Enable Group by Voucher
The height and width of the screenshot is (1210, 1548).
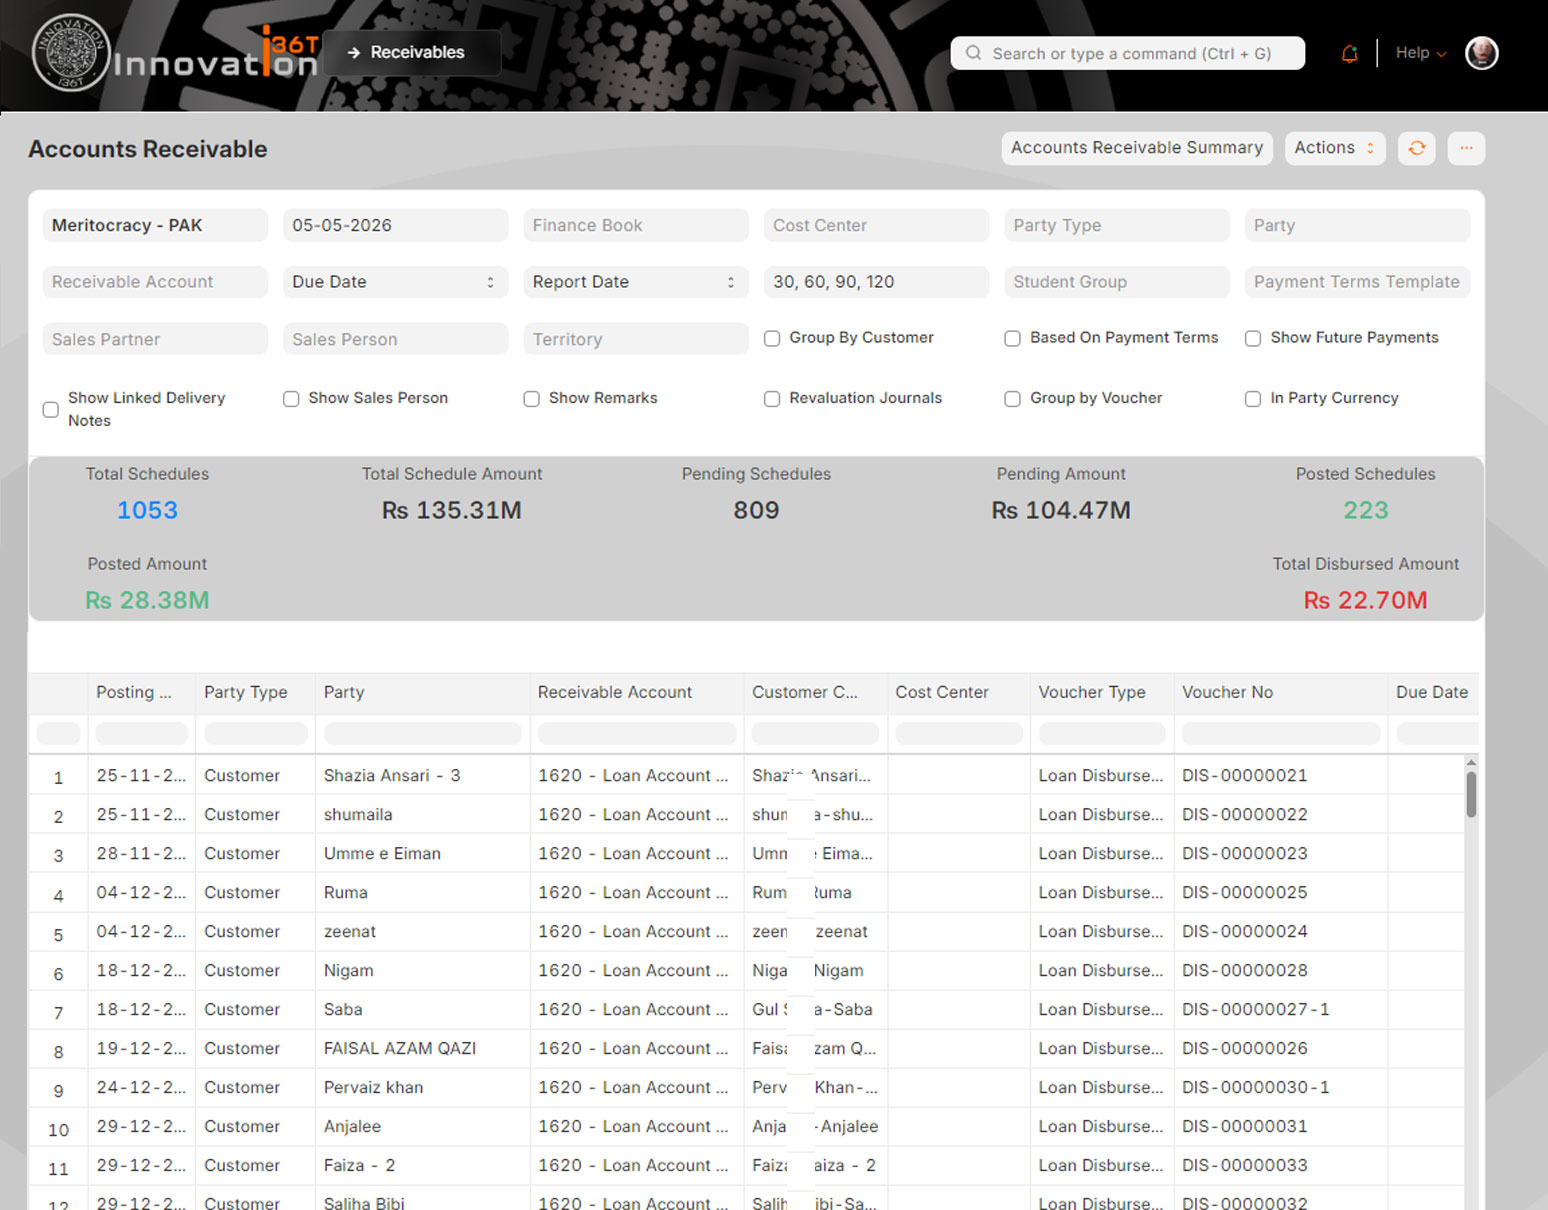pos(1012,398)
